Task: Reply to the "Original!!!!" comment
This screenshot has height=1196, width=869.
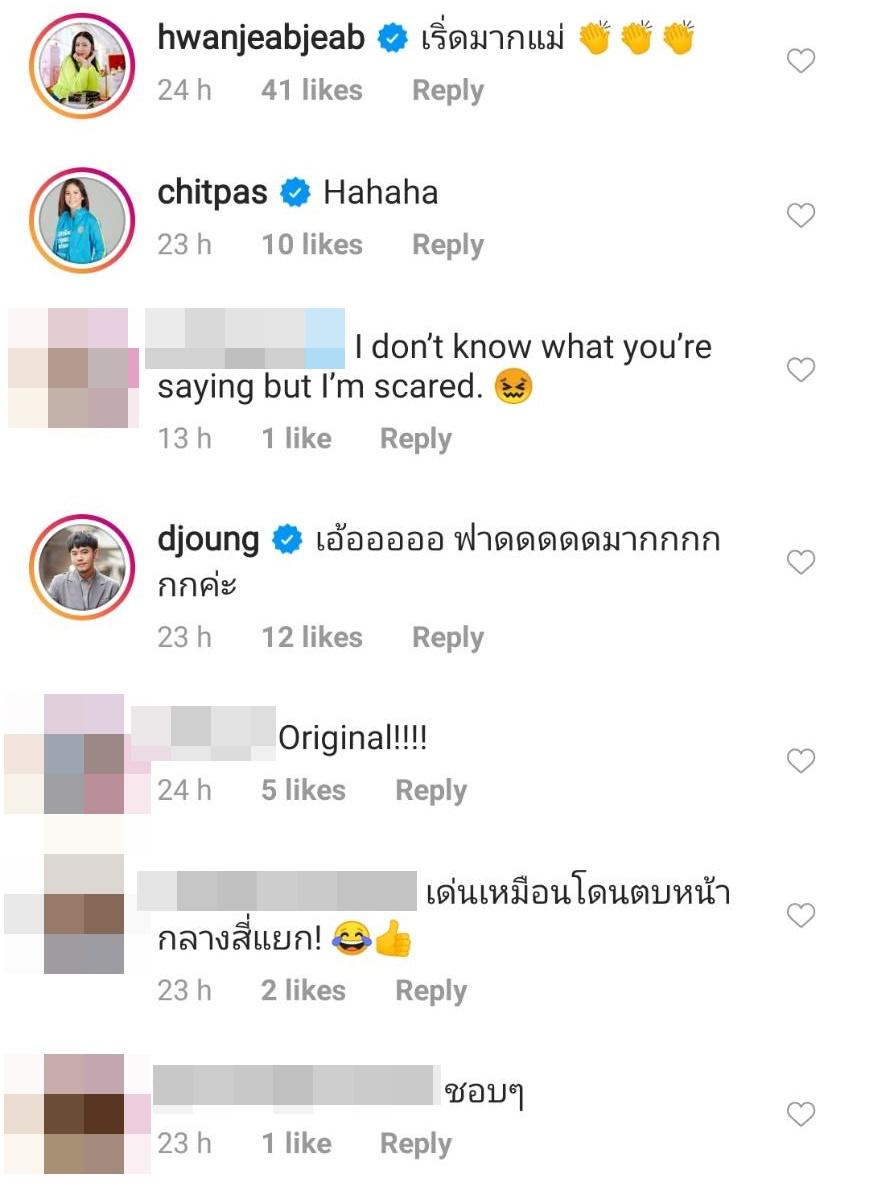Action: click(x=431, y=791)
